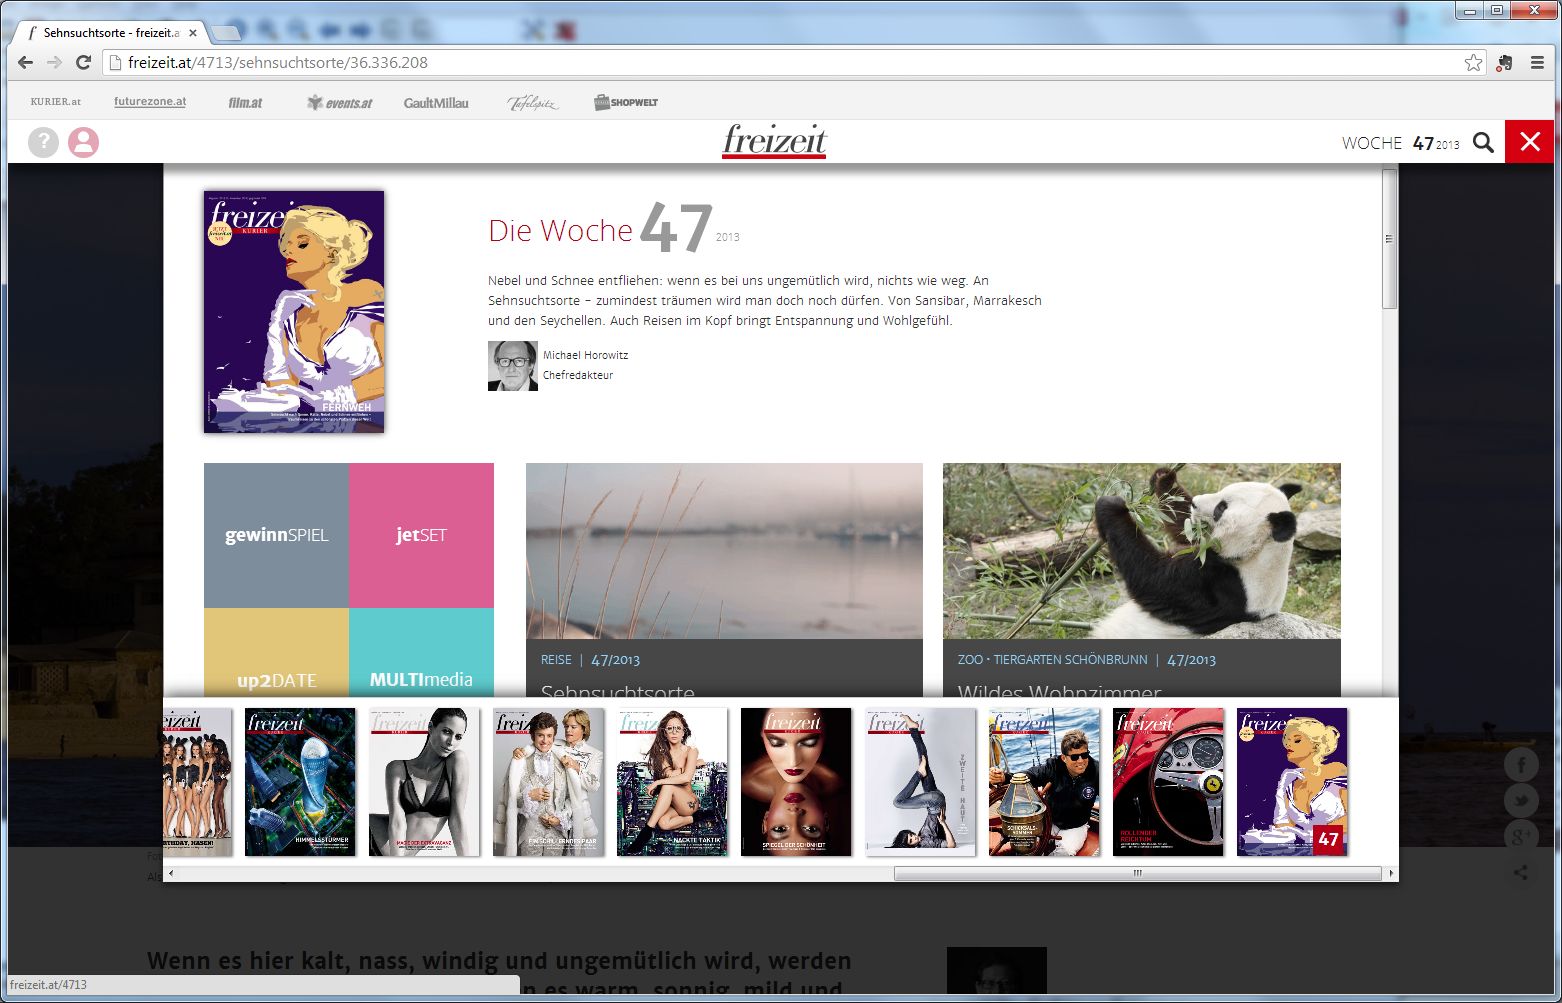Screen dimensions: 1562x1003
Task: Bookmark page with star icon
Action: click(x=1473, y=62)
